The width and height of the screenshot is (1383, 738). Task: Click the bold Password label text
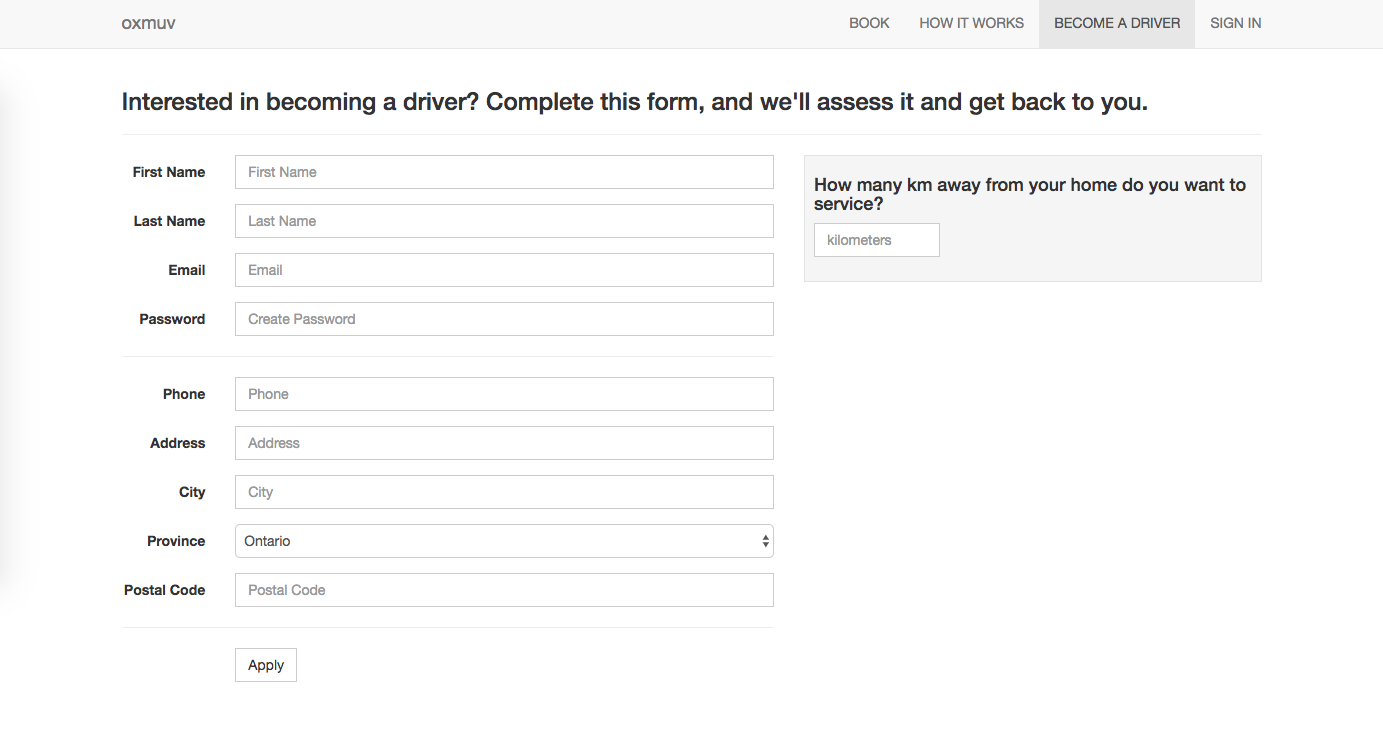tap(172, 319)
